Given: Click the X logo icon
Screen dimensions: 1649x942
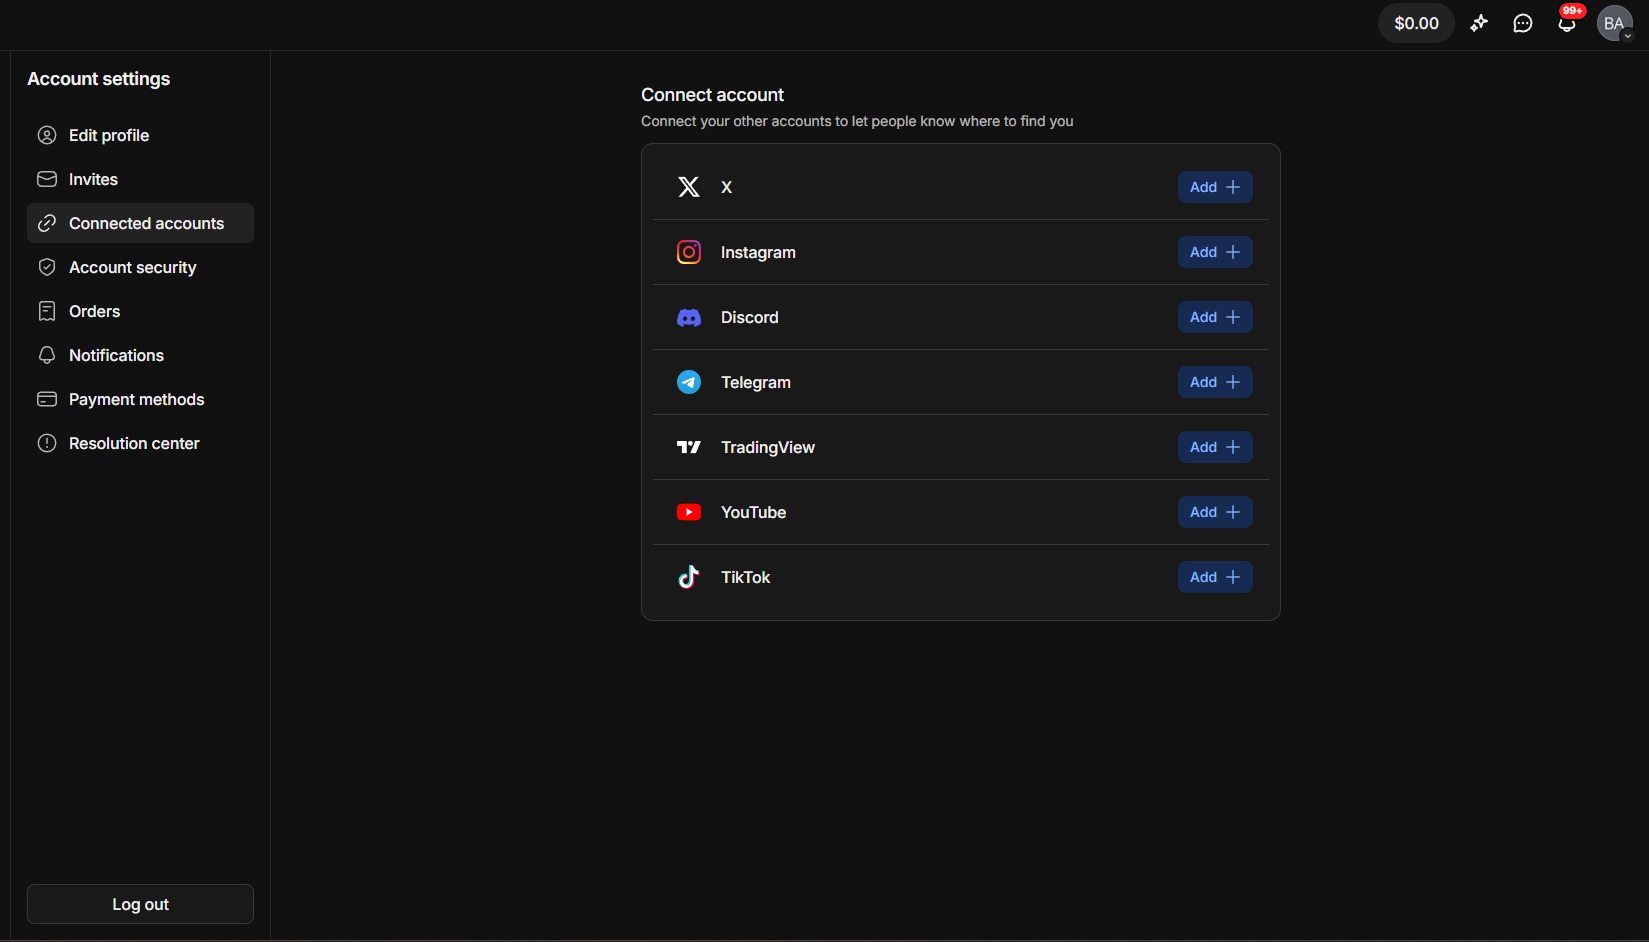Looking at the screenshot, I should 689,187.
